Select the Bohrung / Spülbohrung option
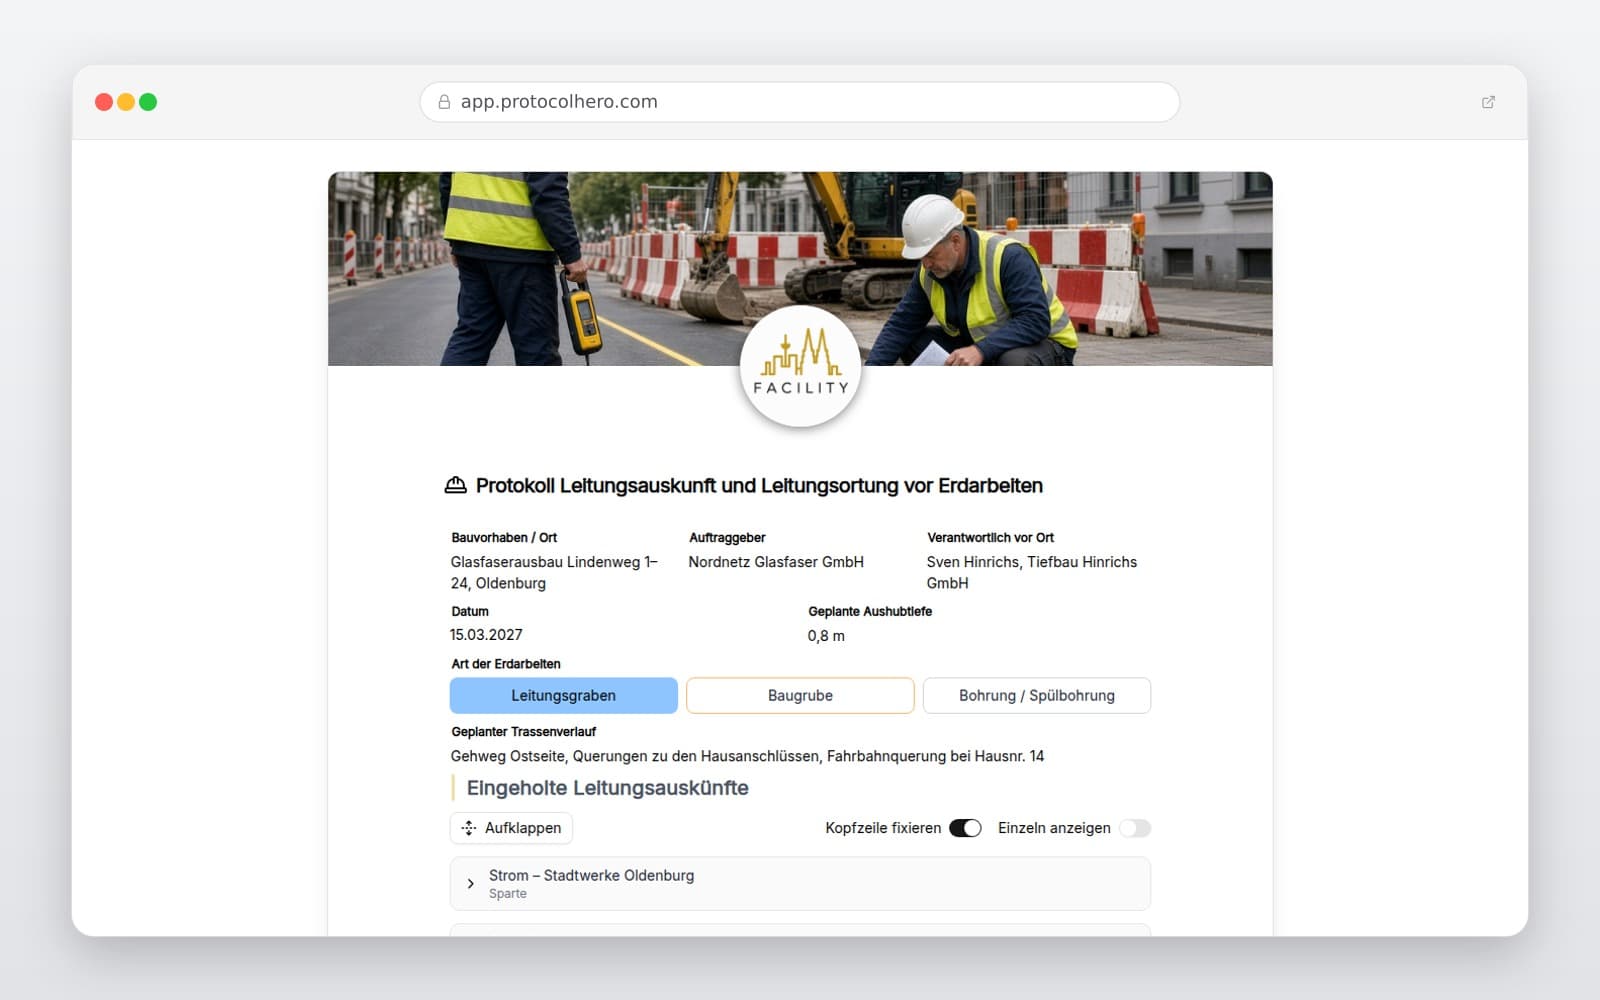This screenshot has height=1000, width=1600. [1037, 696]
